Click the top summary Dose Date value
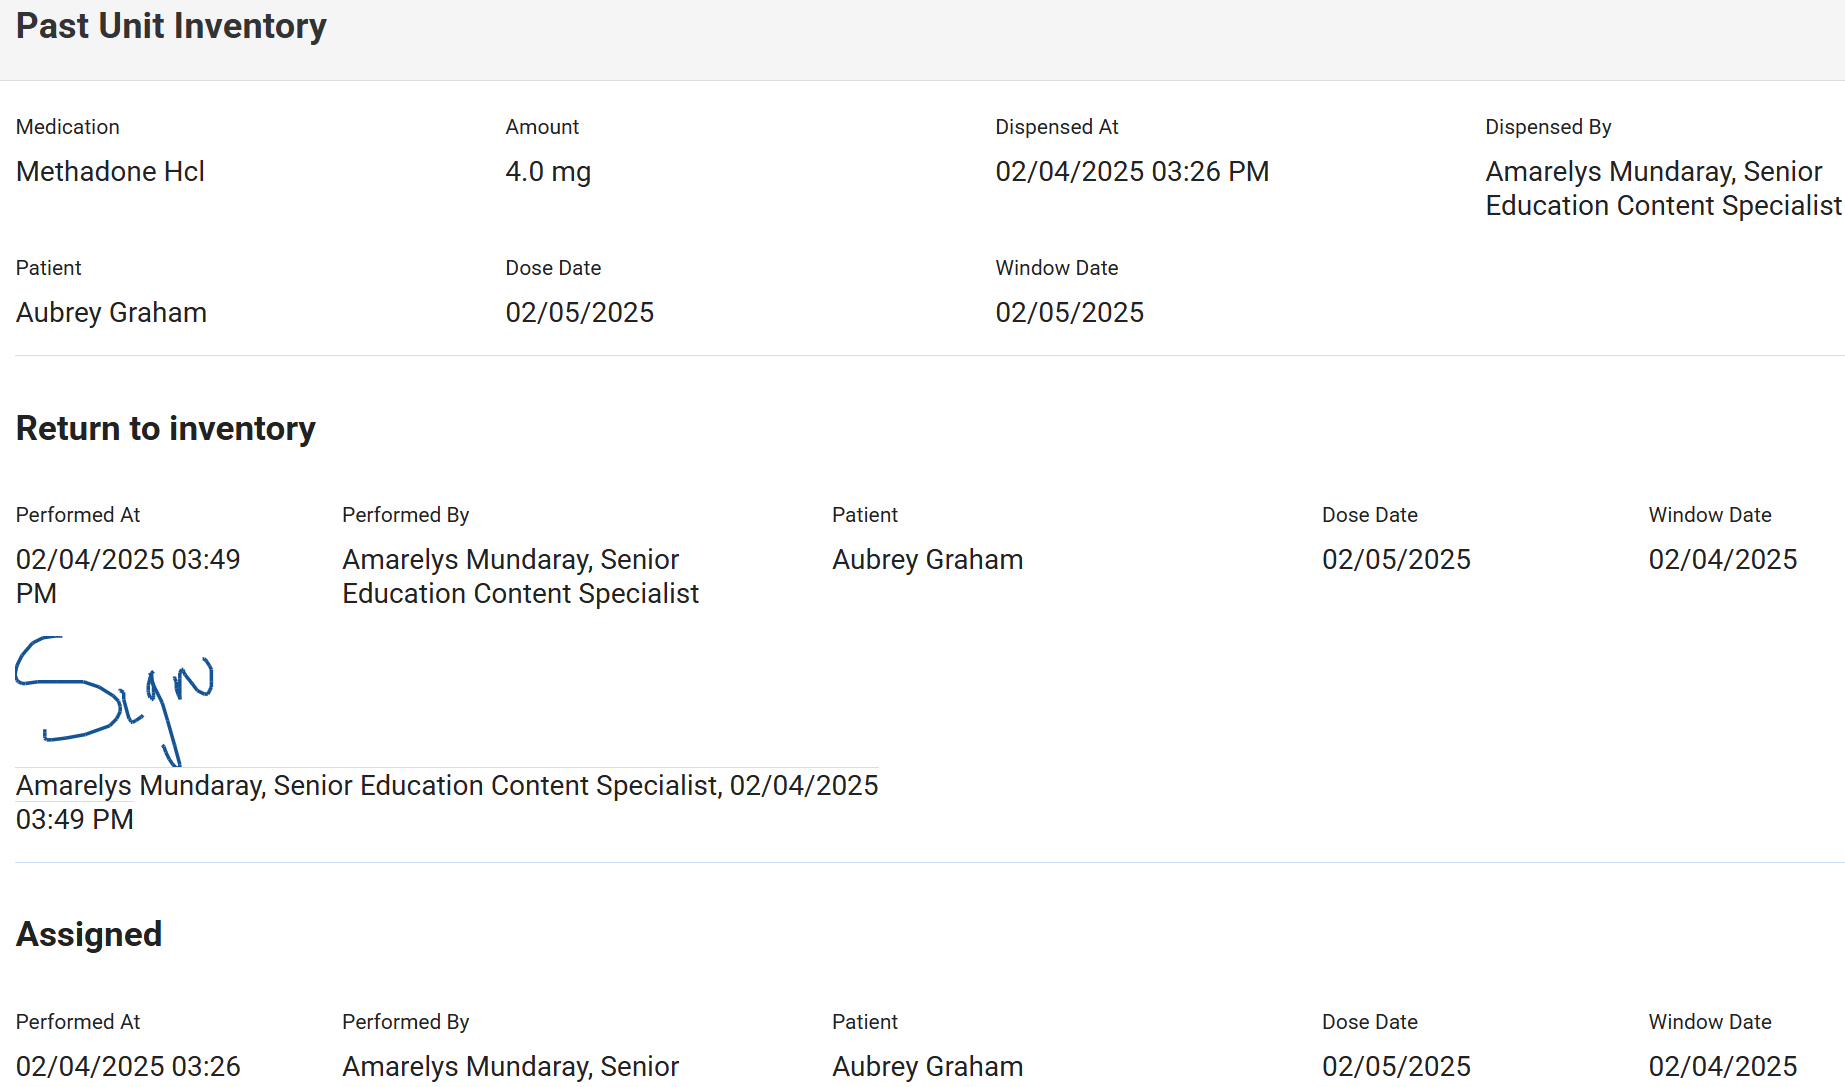 (579, 313)
